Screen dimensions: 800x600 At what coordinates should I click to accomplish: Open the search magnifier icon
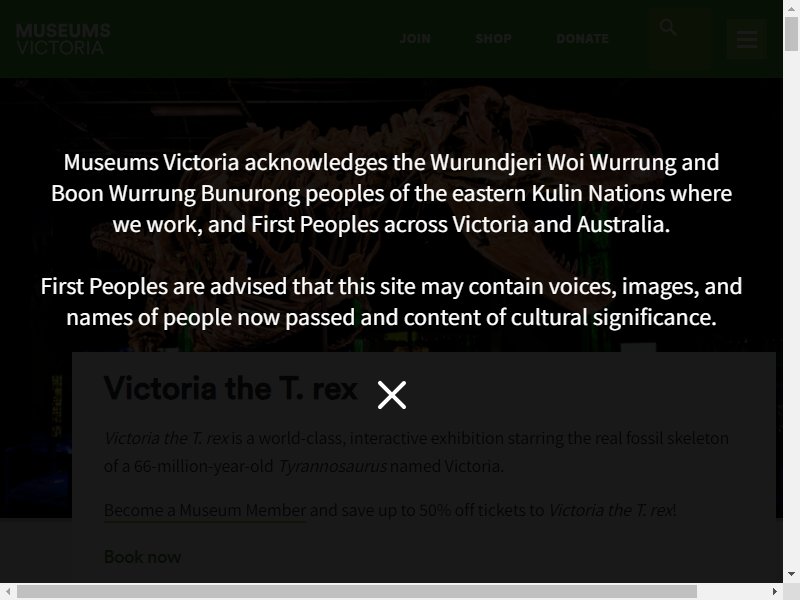coord(668,27)
